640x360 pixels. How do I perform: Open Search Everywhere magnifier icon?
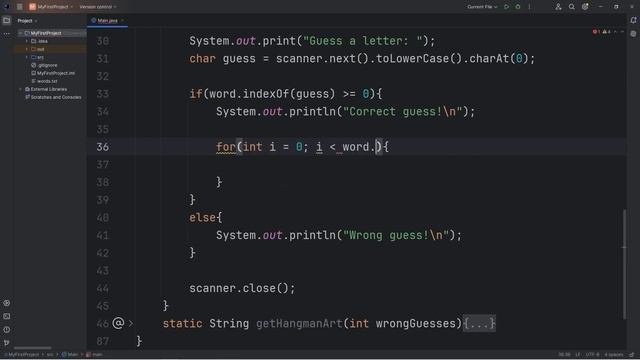pos(572,7)
